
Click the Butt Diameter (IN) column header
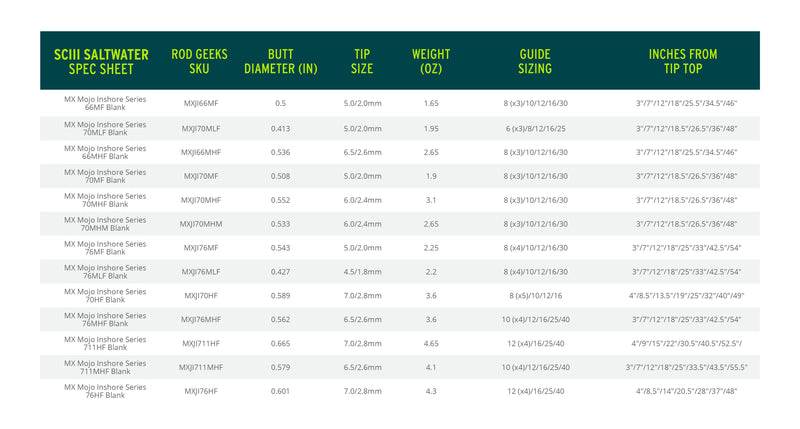coord(280,61)
